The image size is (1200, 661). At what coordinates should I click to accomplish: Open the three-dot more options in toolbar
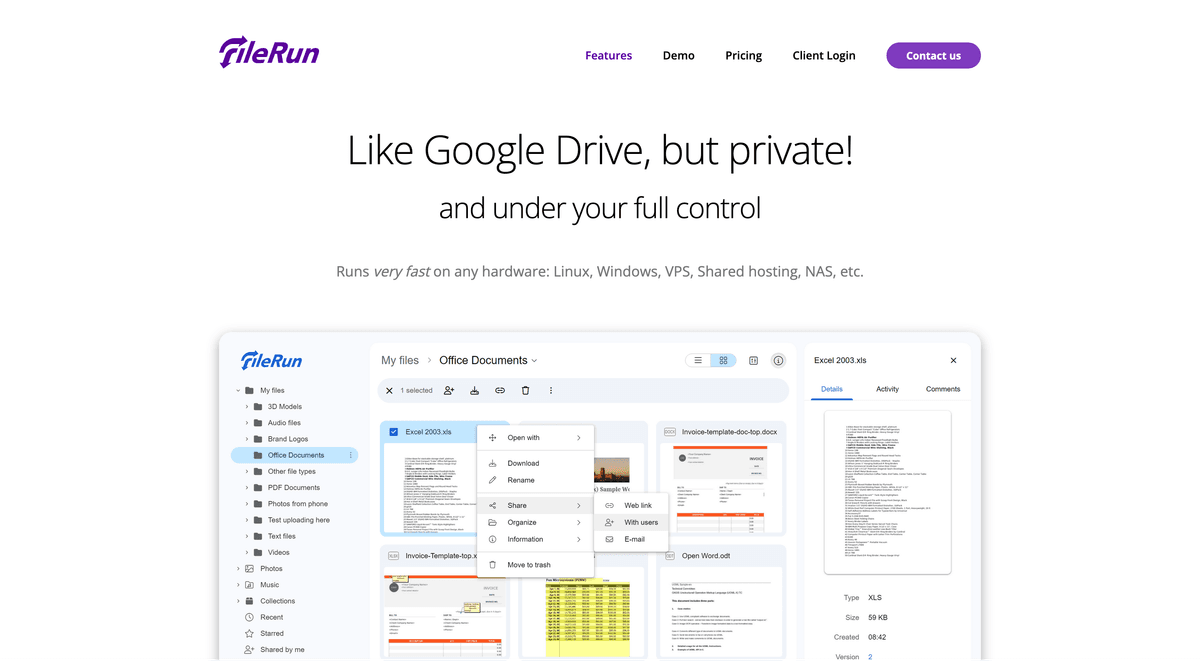click(x=551, y=391)
